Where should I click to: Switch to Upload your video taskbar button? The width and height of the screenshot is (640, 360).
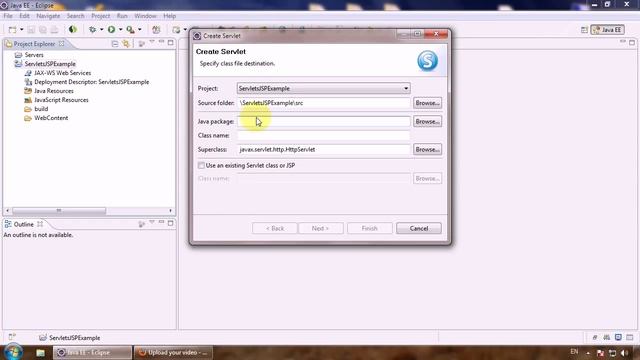click(173, 352)
